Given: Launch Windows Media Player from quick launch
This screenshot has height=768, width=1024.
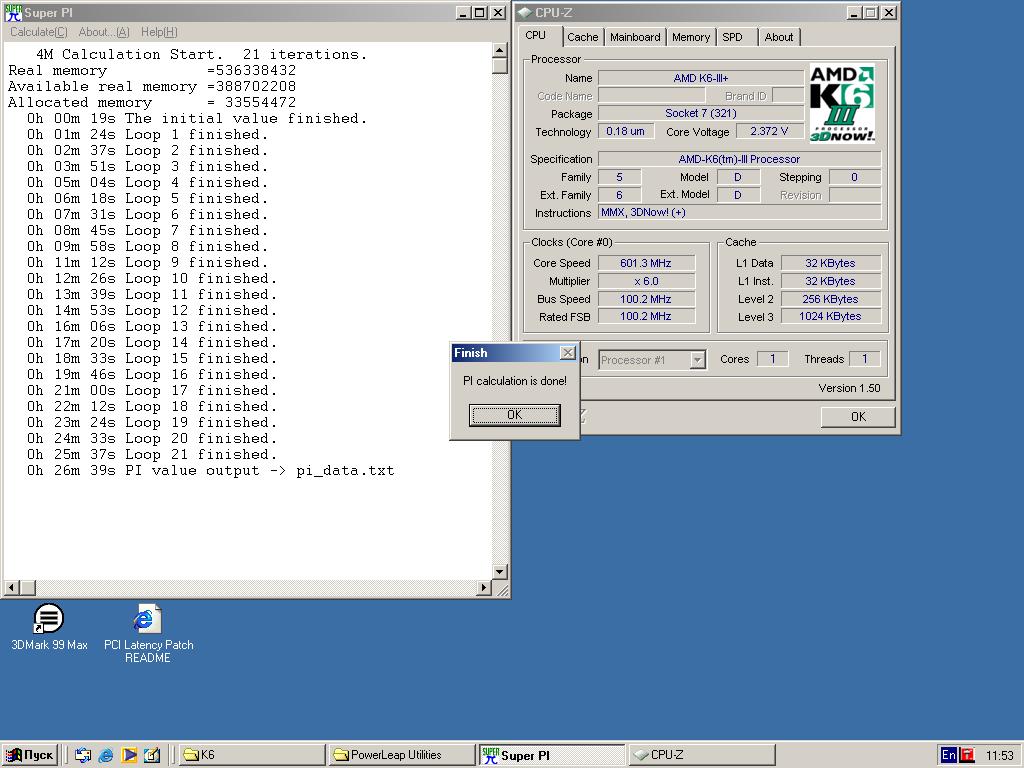Looking at the screenshot, I should coord(129,755).
